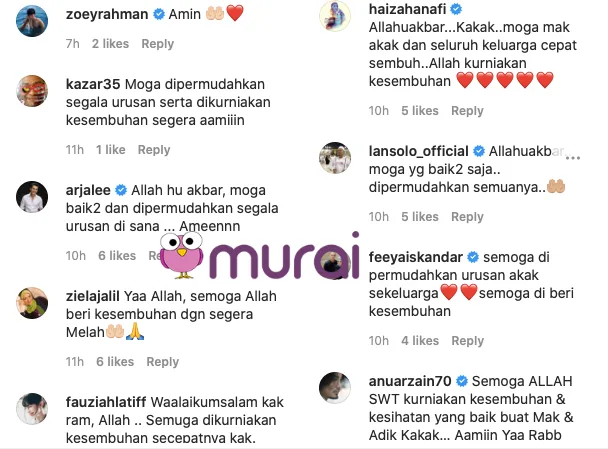Open the three-dot options on lansolo_official's comment
Image resolution: width=608 pixels, height=449 pixels.
573,158
